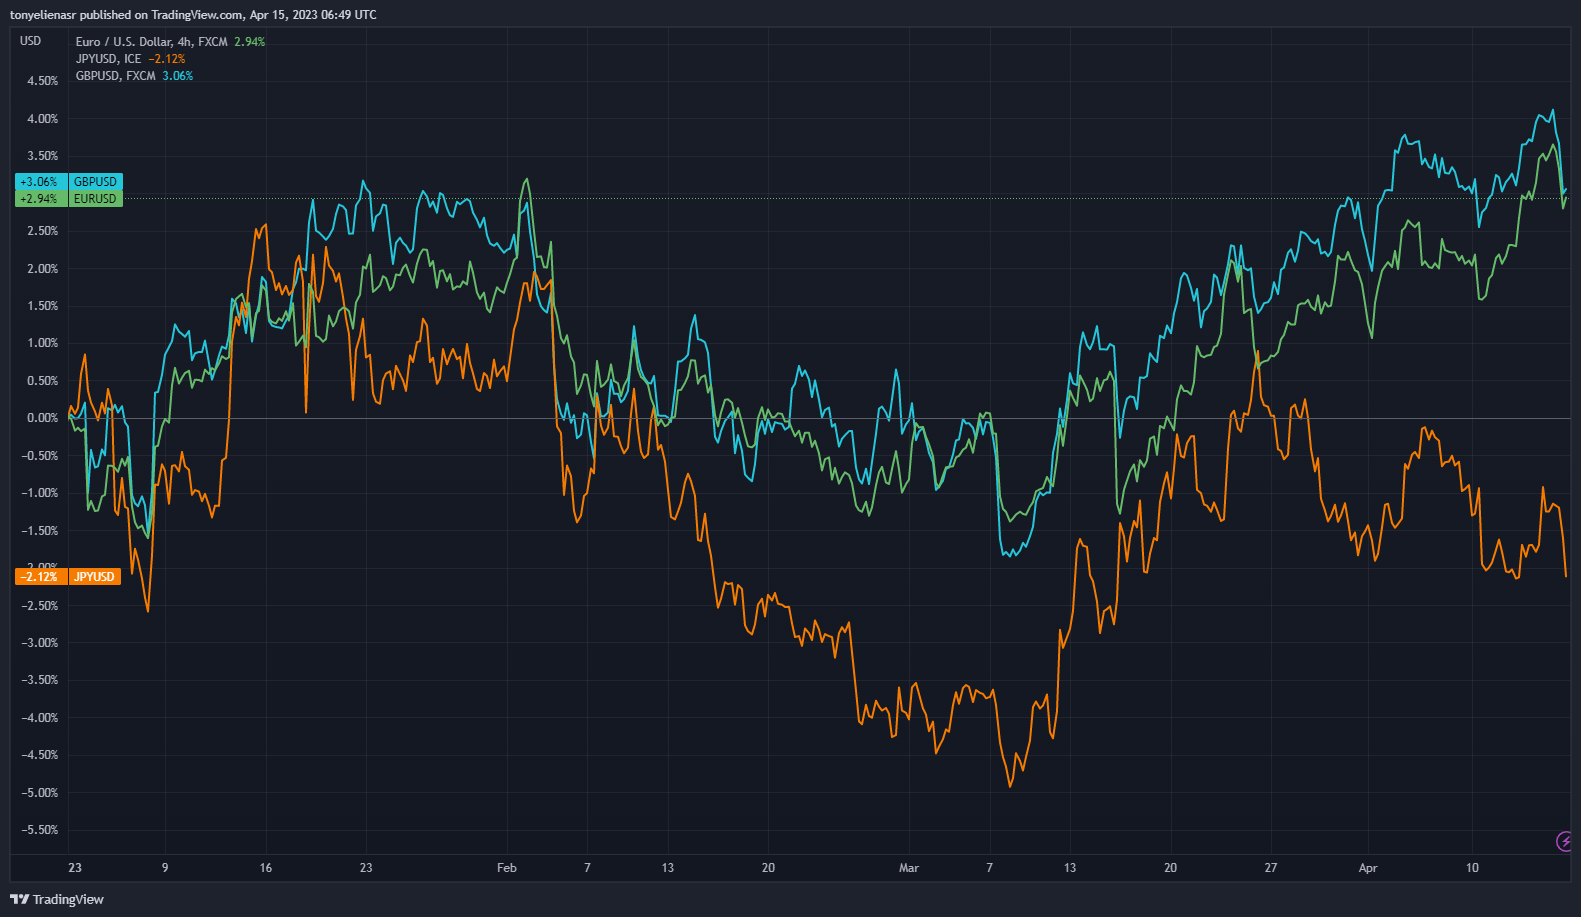Click the 2.50% price axis tick
Screen dimensions: 1581x917
pyautogui.click(x=43, y=231)
